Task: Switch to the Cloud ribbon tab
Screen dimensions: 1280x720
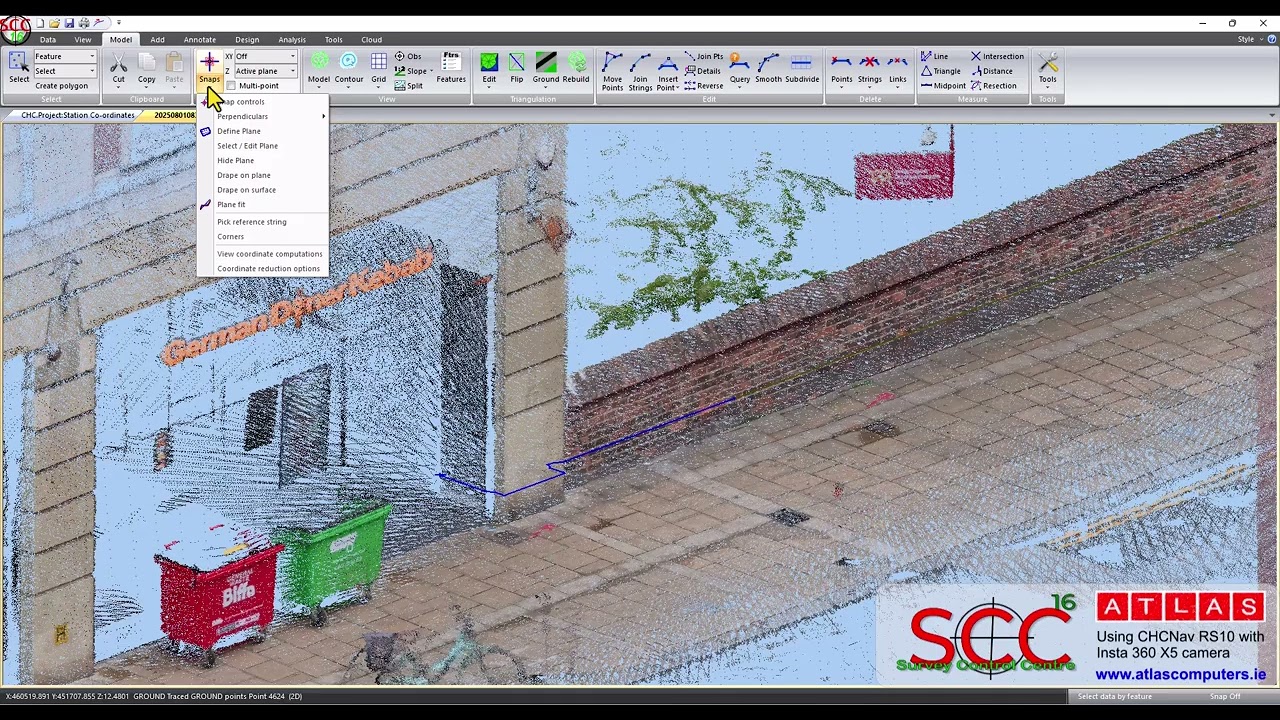Action: click(x=371, y=40)
